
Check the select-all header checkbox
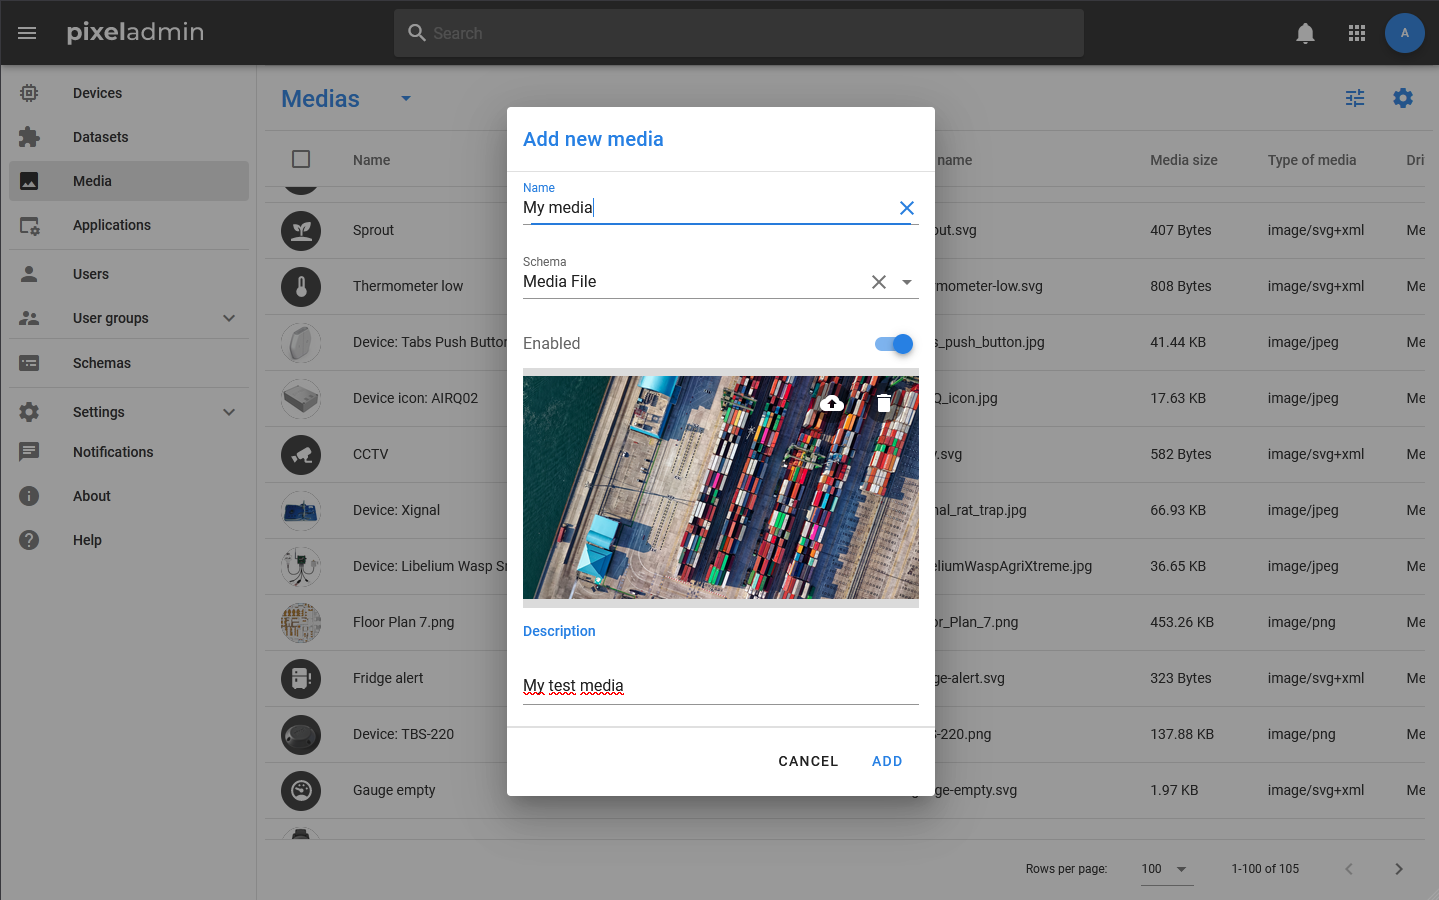301,159
